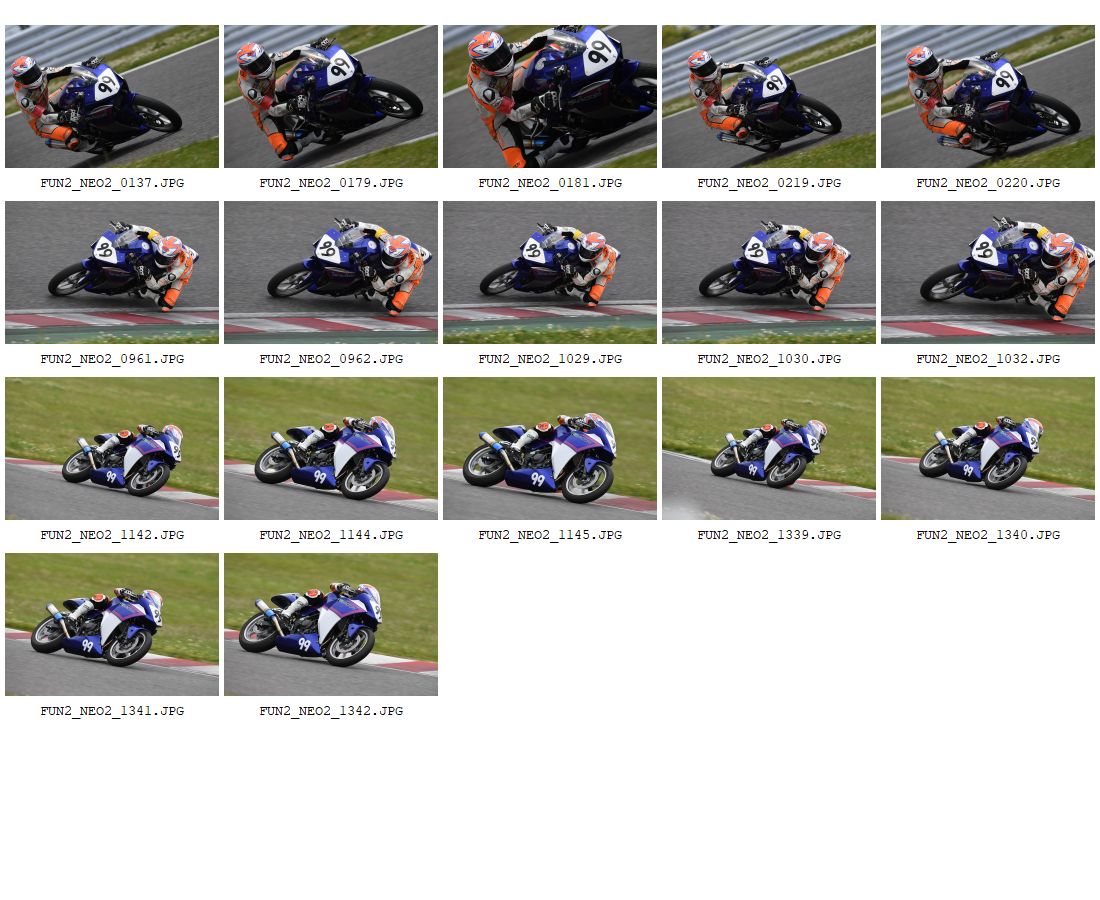
Task: Open the FUN2_NEO2_0961.JPG image
Action: coord(112,273)
